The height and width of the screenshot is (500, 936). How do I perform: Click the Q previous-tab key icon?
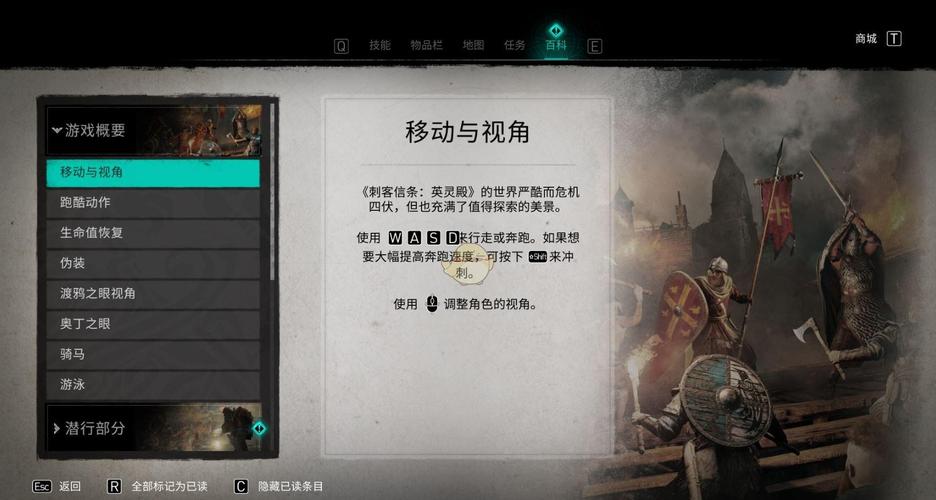(341, 46)
